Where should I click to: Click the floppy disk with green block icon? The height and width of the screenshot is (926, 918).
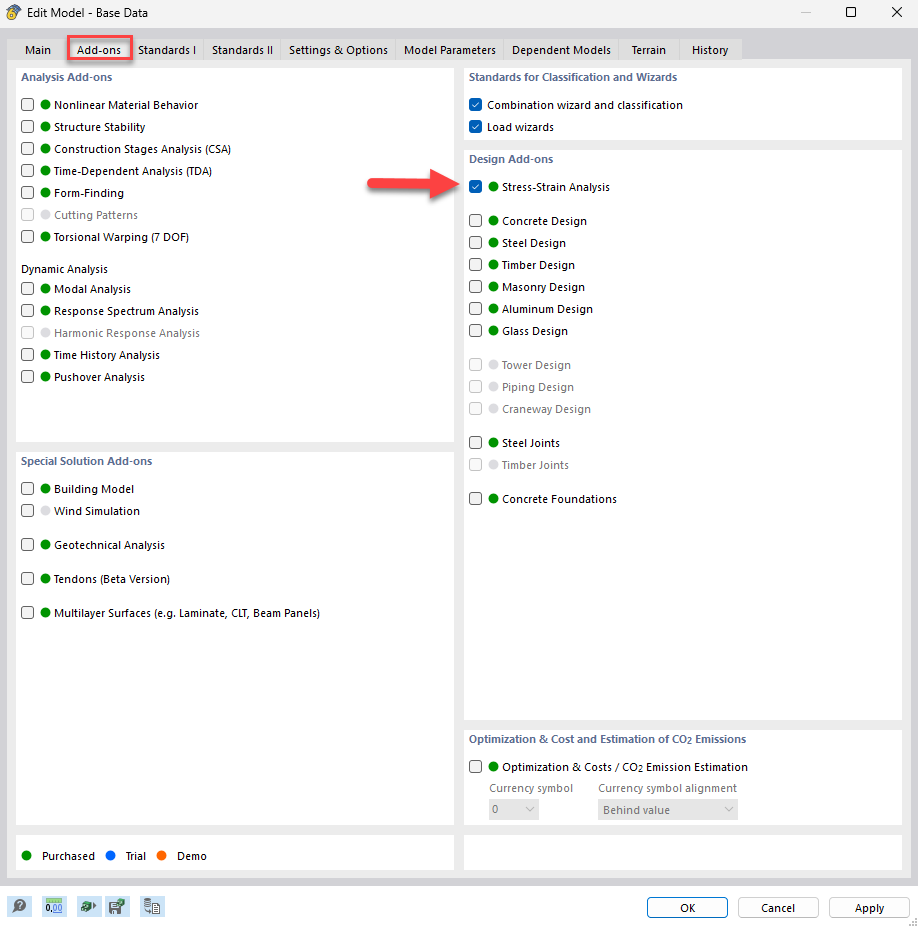pyautogui.click(x=118, y=906)
